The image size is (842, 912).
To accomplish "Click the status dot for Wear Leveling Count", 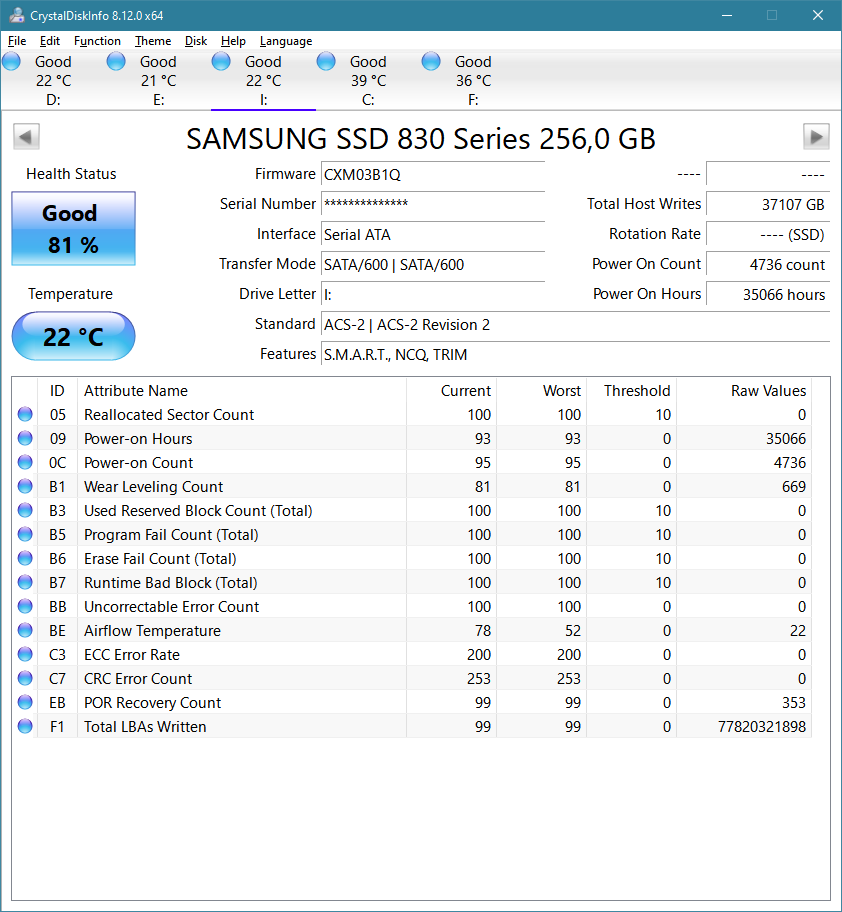I will pos(25,486).
